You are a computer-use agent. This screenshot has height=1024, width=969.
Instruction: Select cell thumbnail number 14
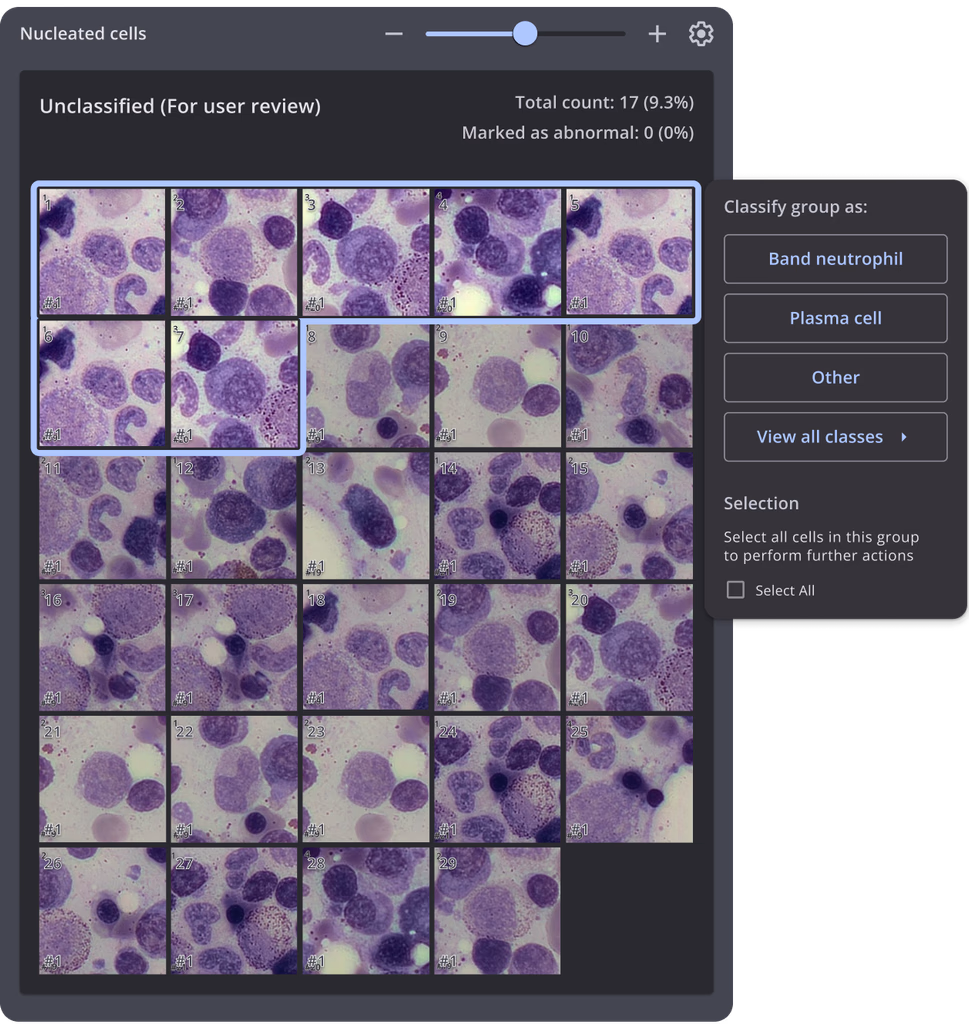[x=498, y=517]
